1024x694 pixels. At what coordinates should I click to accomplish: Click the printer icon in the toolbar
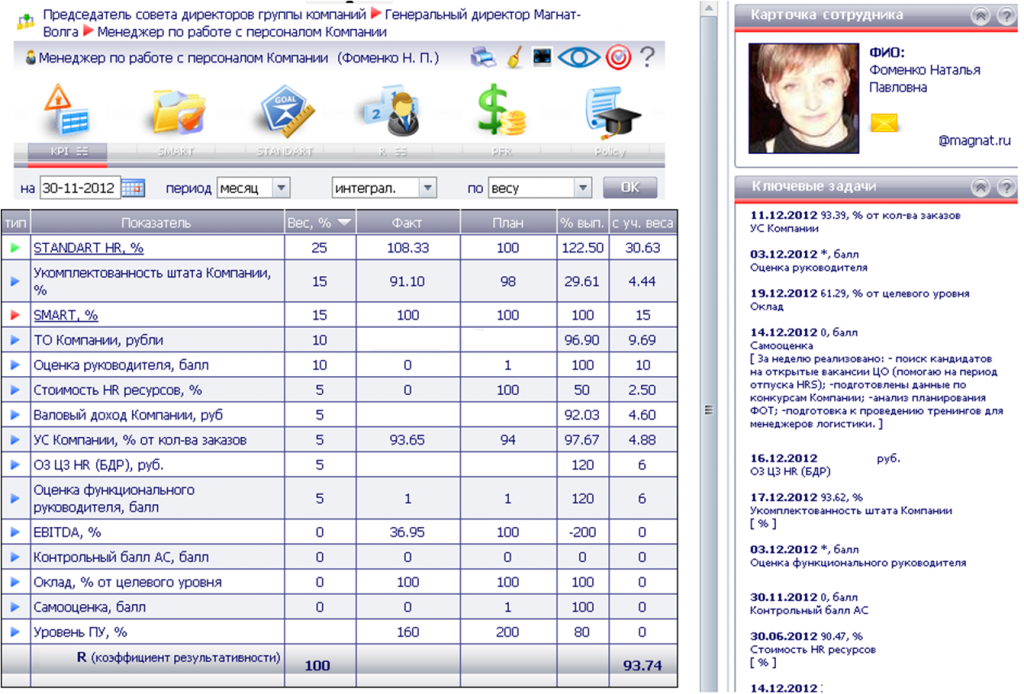tap(483, 58)
